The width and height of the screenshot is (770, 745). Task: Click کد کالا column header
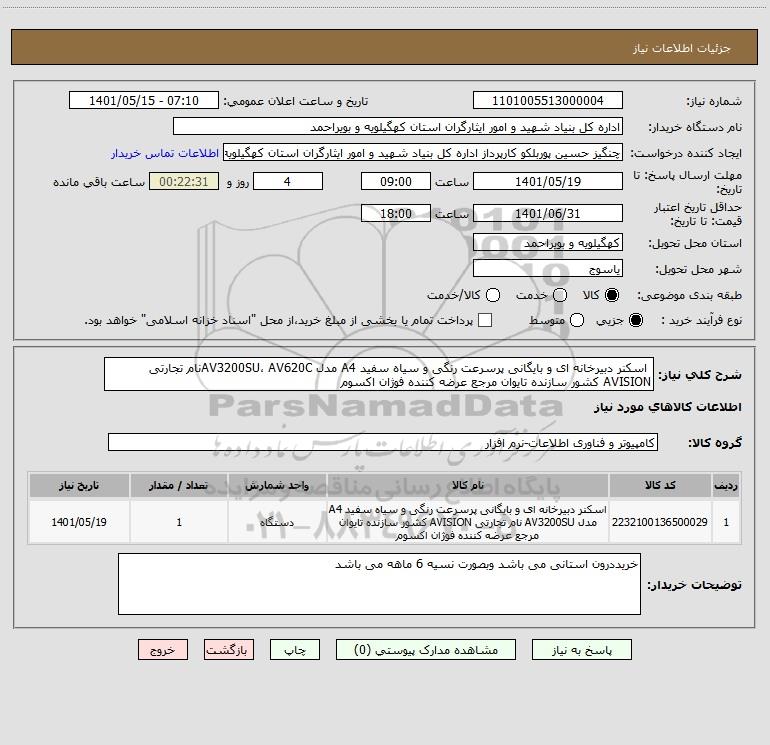coord(660,486)
